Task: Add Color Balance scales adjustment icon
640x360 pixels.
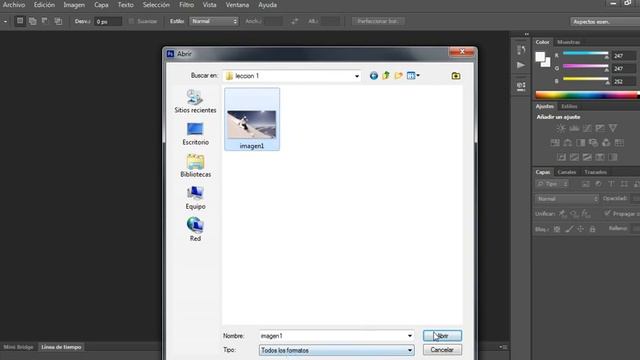Action: 568,143
